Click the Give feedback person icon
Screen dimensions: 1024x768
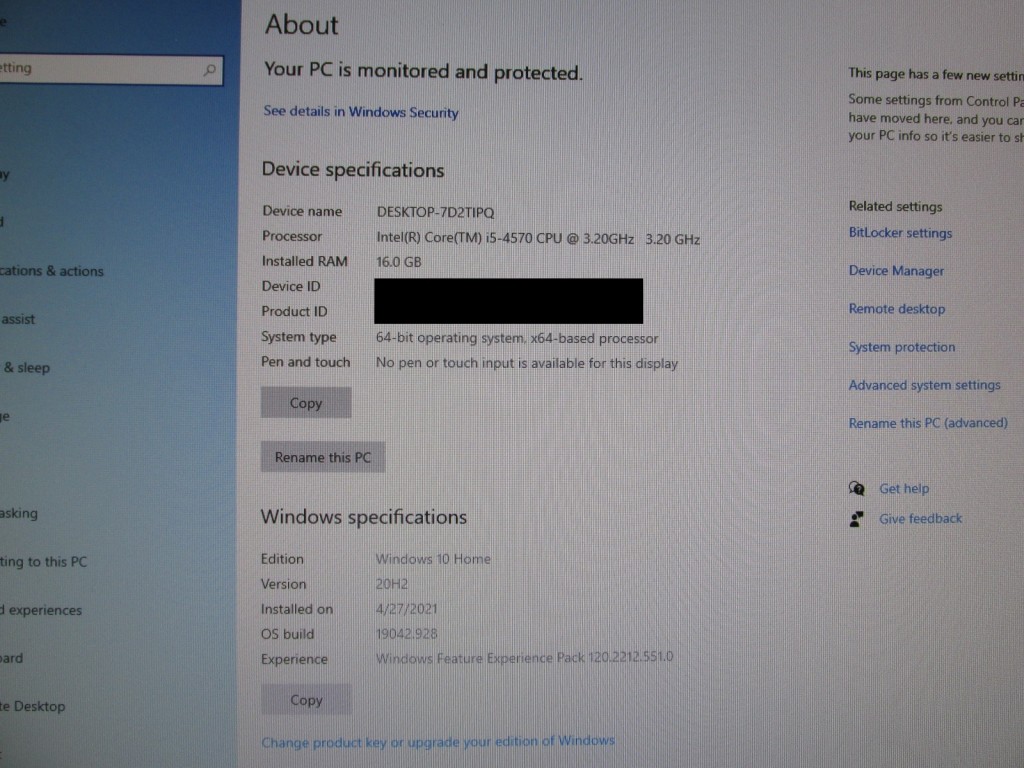(x=857, y=519)
